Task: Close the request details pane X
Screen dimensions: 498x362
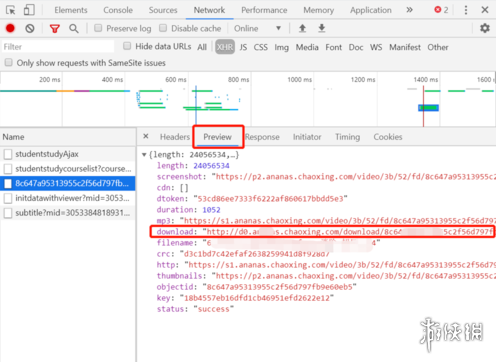Action: coord(146,136)
